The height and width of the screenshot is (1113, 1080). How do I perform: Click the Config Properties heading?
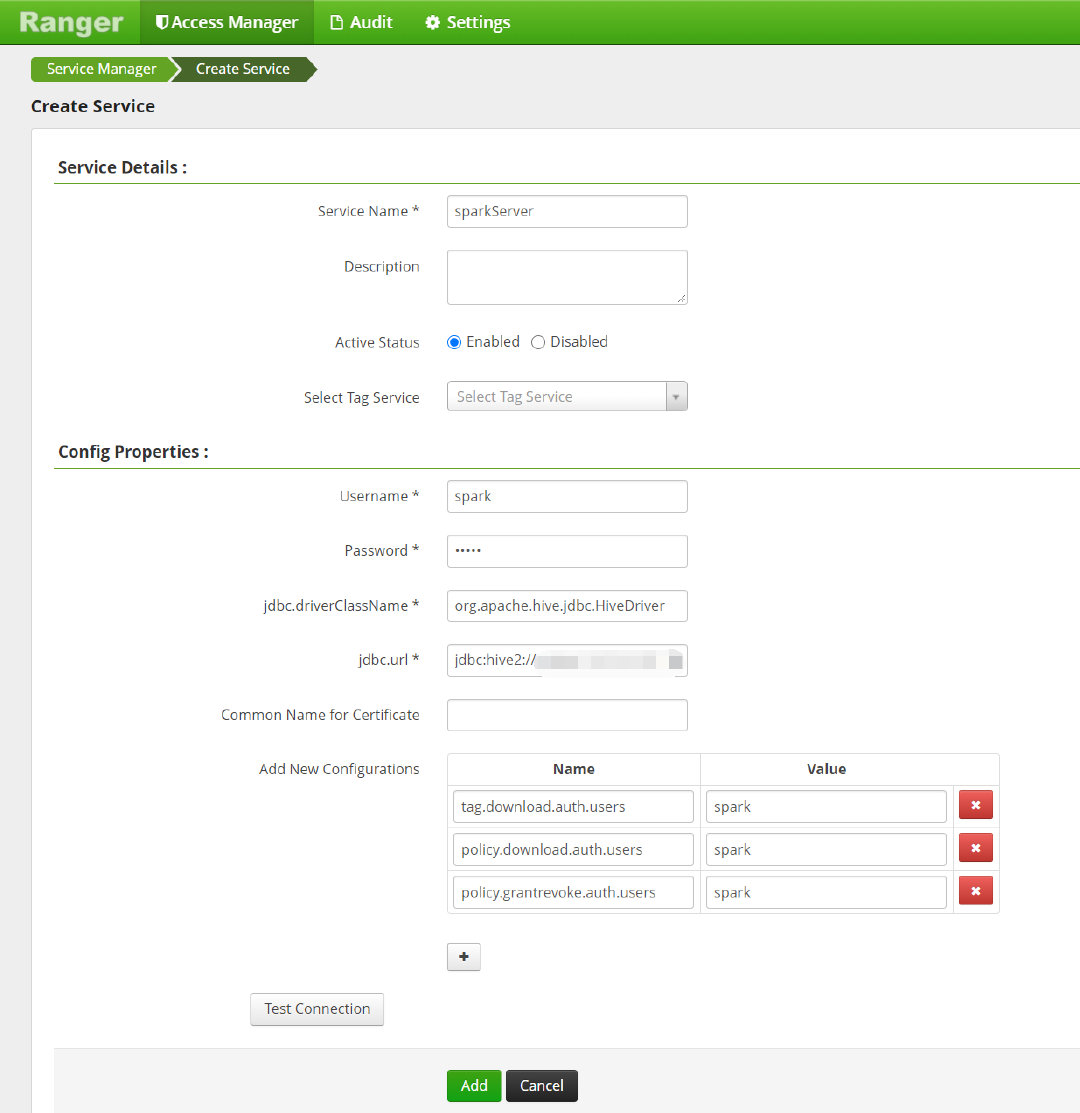click(133, 452)
